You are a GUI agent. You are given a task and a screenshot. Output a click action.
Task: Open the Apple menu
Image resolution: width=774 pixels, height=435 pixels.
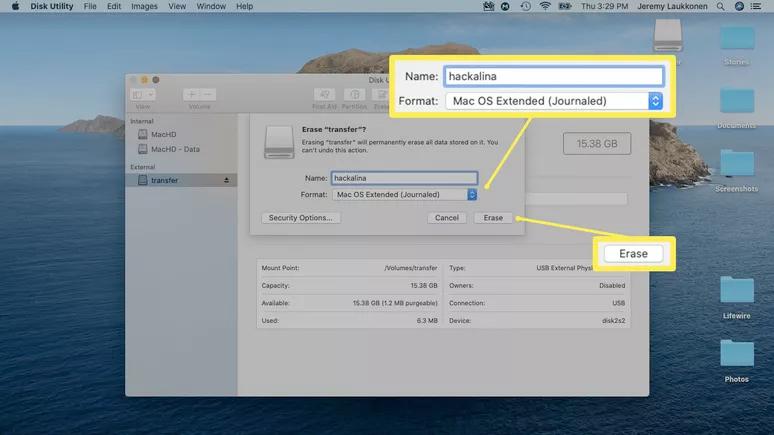click(15, 6)
